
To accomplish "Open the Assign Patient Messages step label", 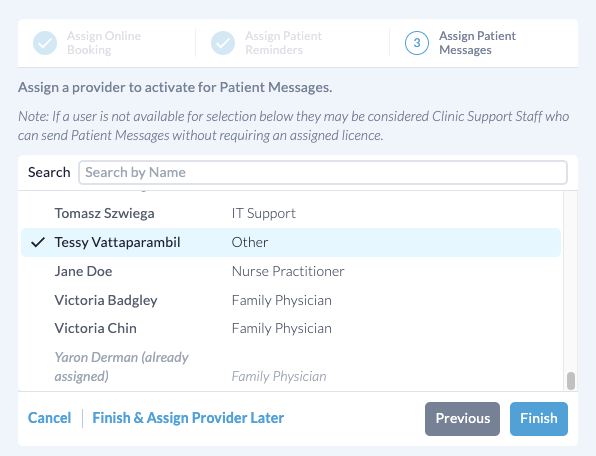I will click(477, 43).
